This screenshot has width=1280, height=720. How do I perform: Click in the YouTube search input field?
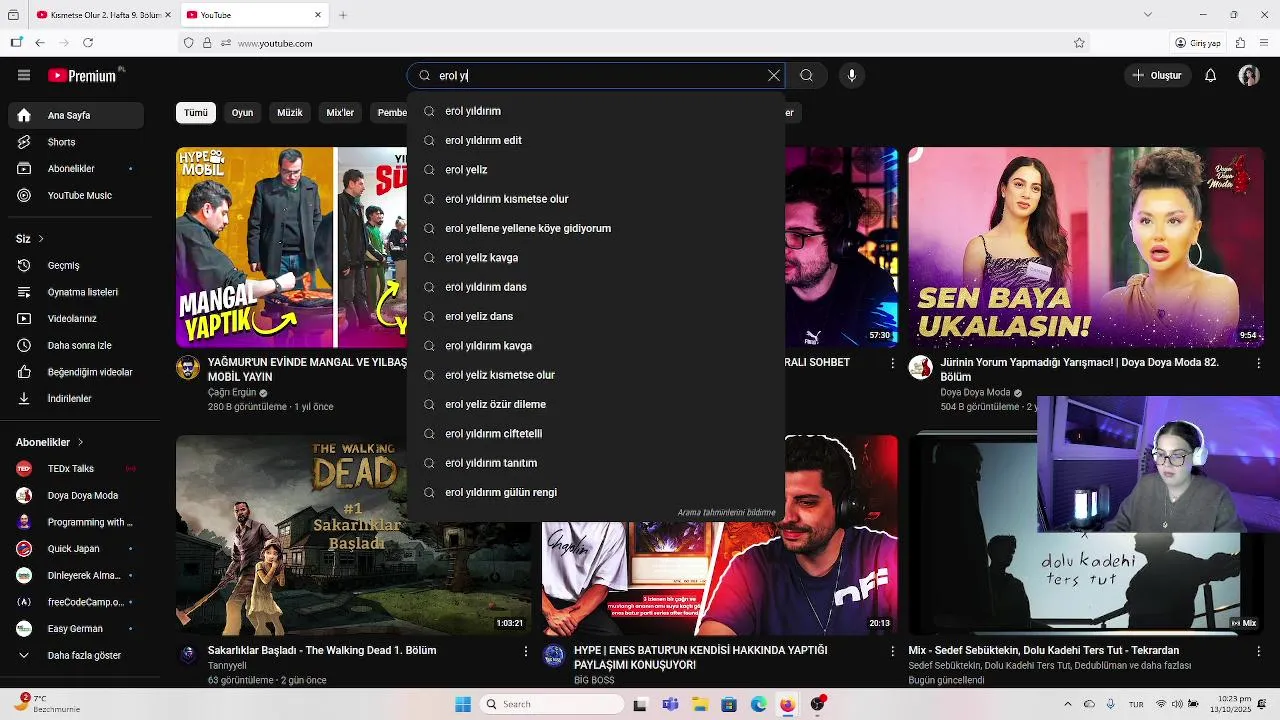coord(600,75)
